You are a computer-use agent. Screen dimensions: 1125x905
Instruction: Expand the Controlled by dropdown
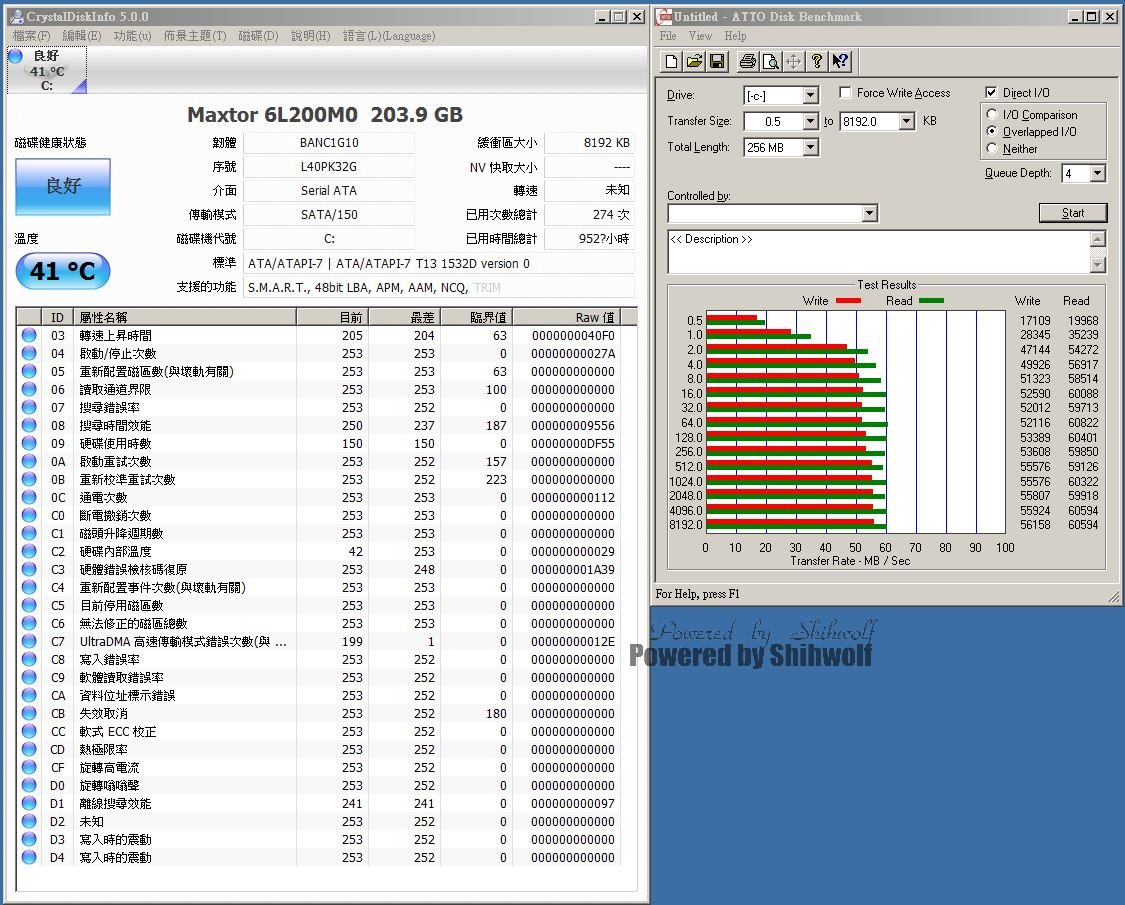click(869, 213)
